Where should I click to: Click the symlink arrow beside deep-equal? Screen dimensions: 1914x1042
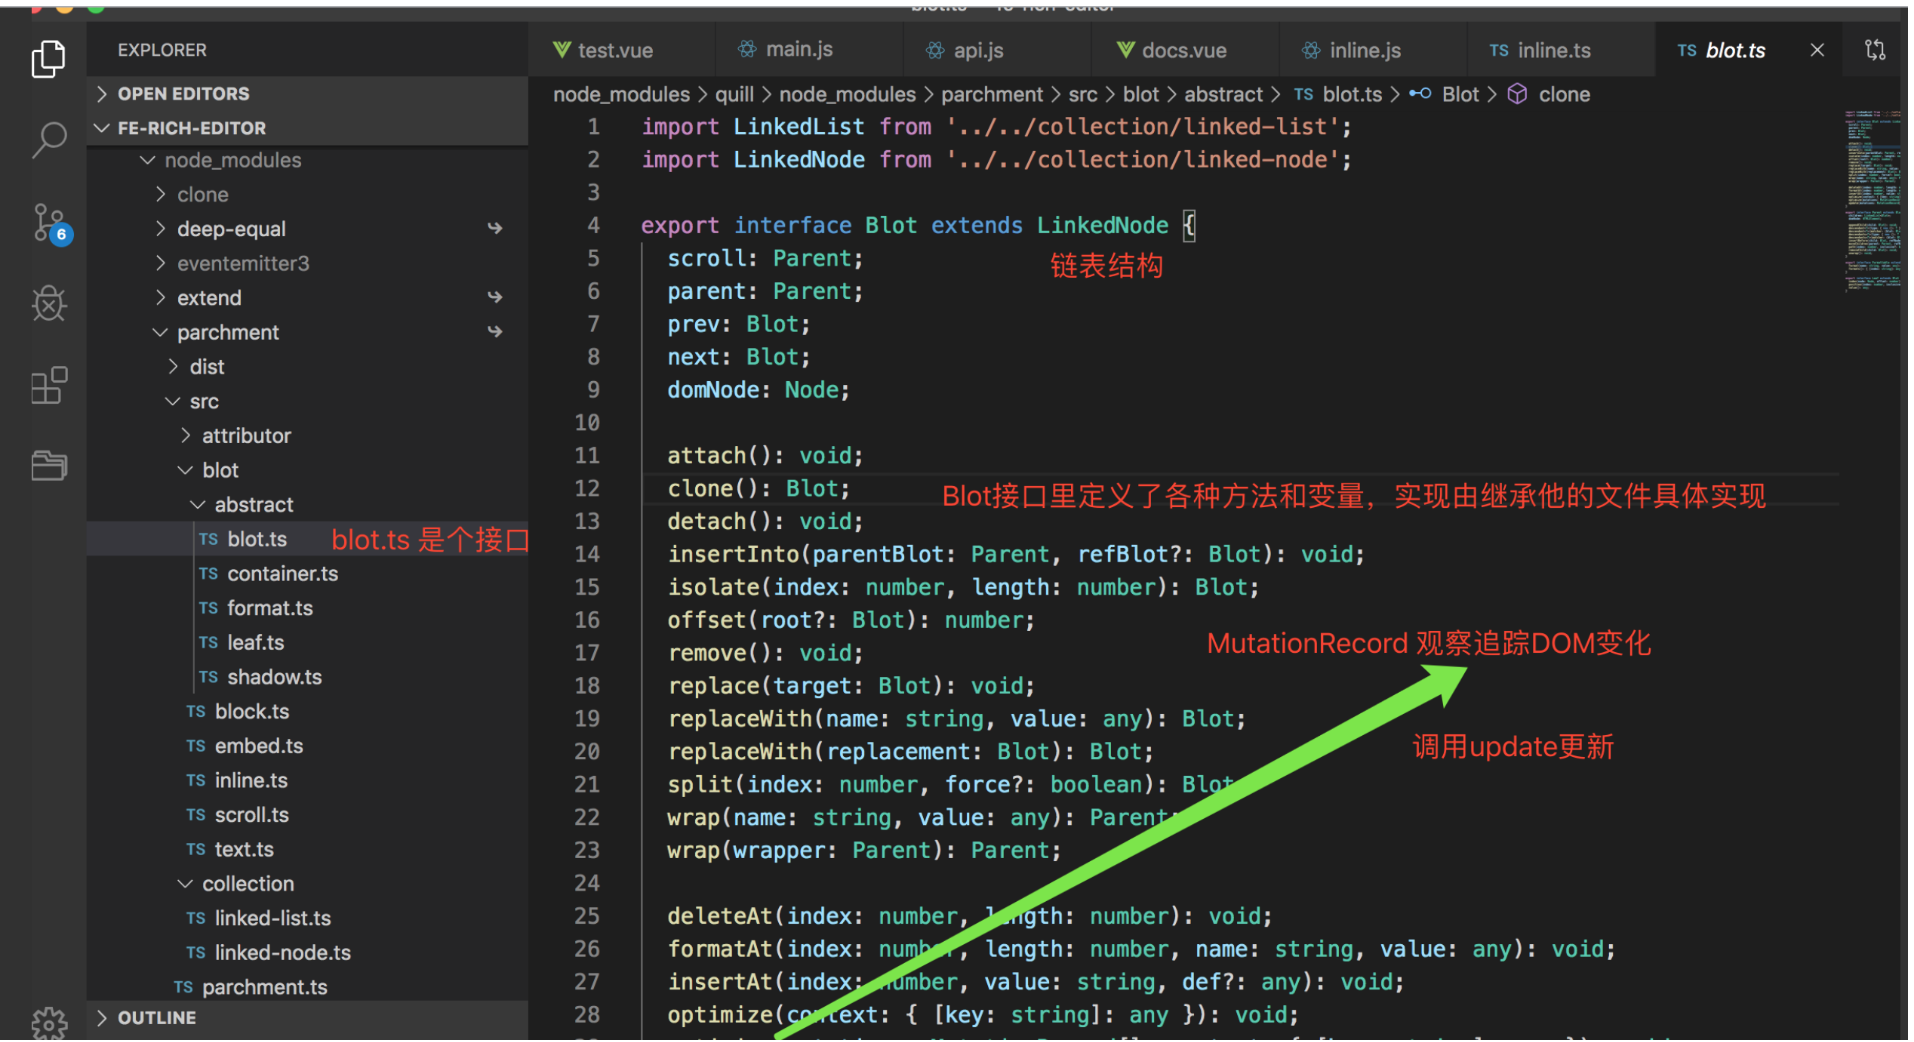coord(495,229)
